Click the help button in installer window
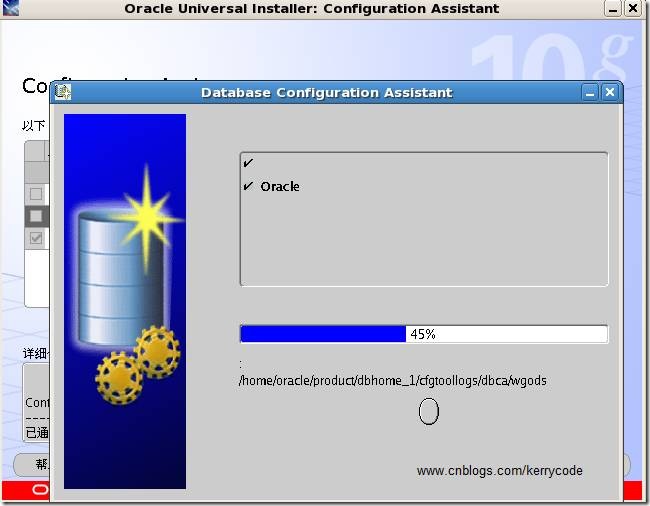This screenshot has height=506, width=650. (x=32, y=465)
